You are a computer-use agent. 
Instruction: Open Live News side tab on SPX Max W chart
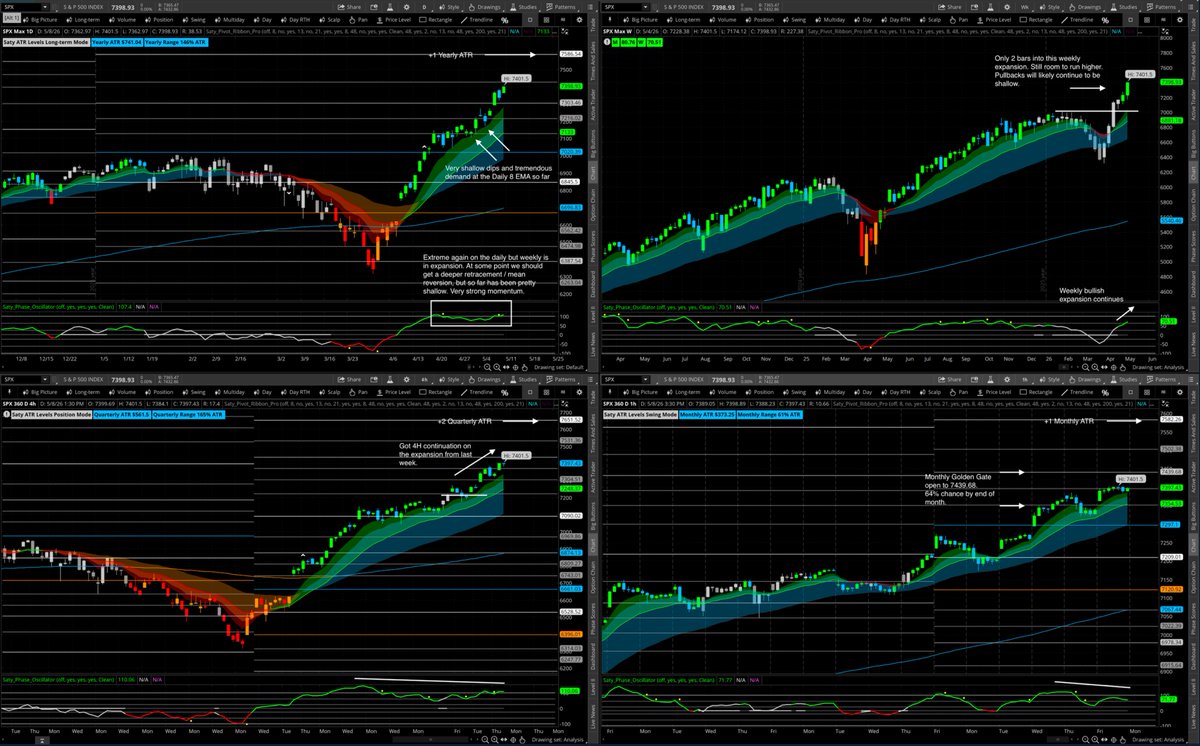1191,342
